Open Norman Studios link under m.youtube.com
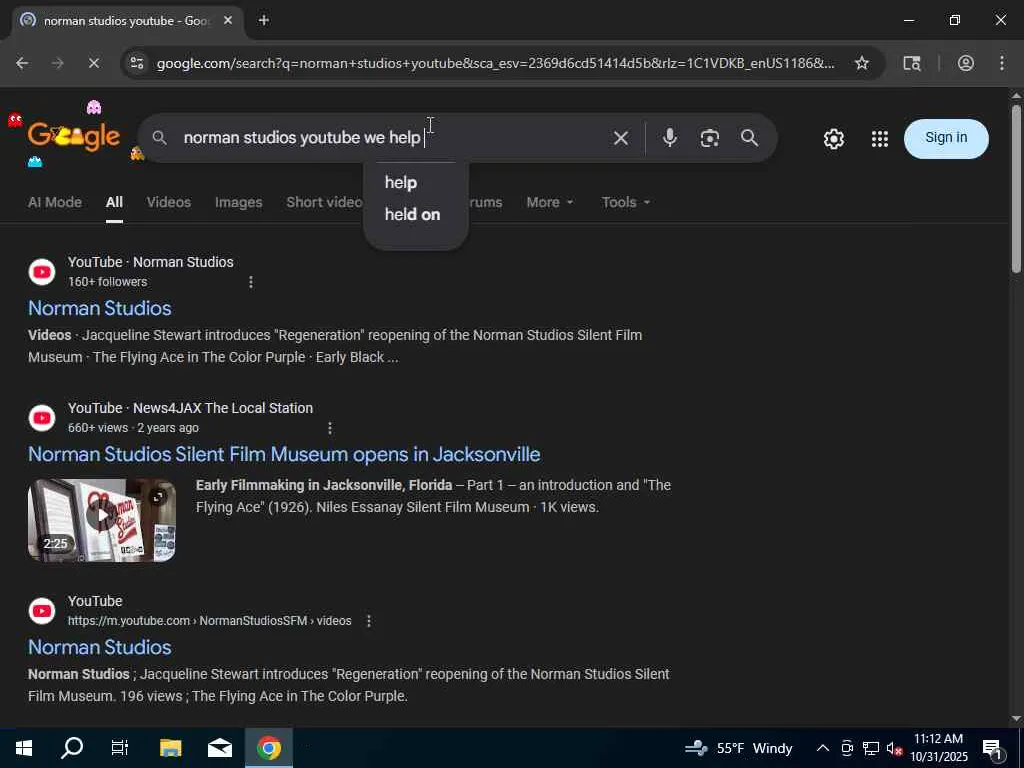Screen dimensions: 1024x768 click(100, 647)
